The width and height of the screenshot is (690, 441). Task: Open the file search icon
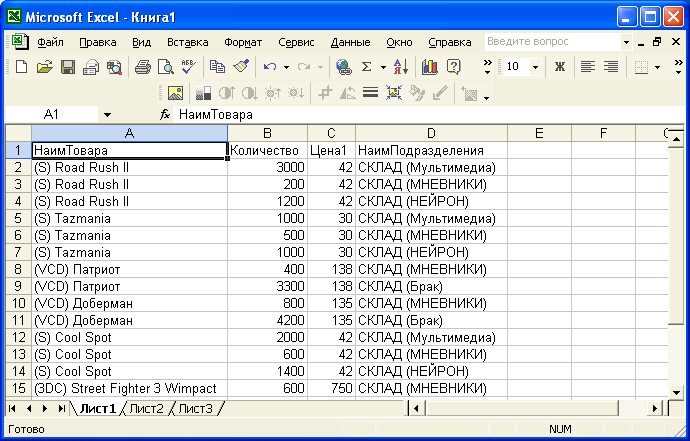coord(114,67)
